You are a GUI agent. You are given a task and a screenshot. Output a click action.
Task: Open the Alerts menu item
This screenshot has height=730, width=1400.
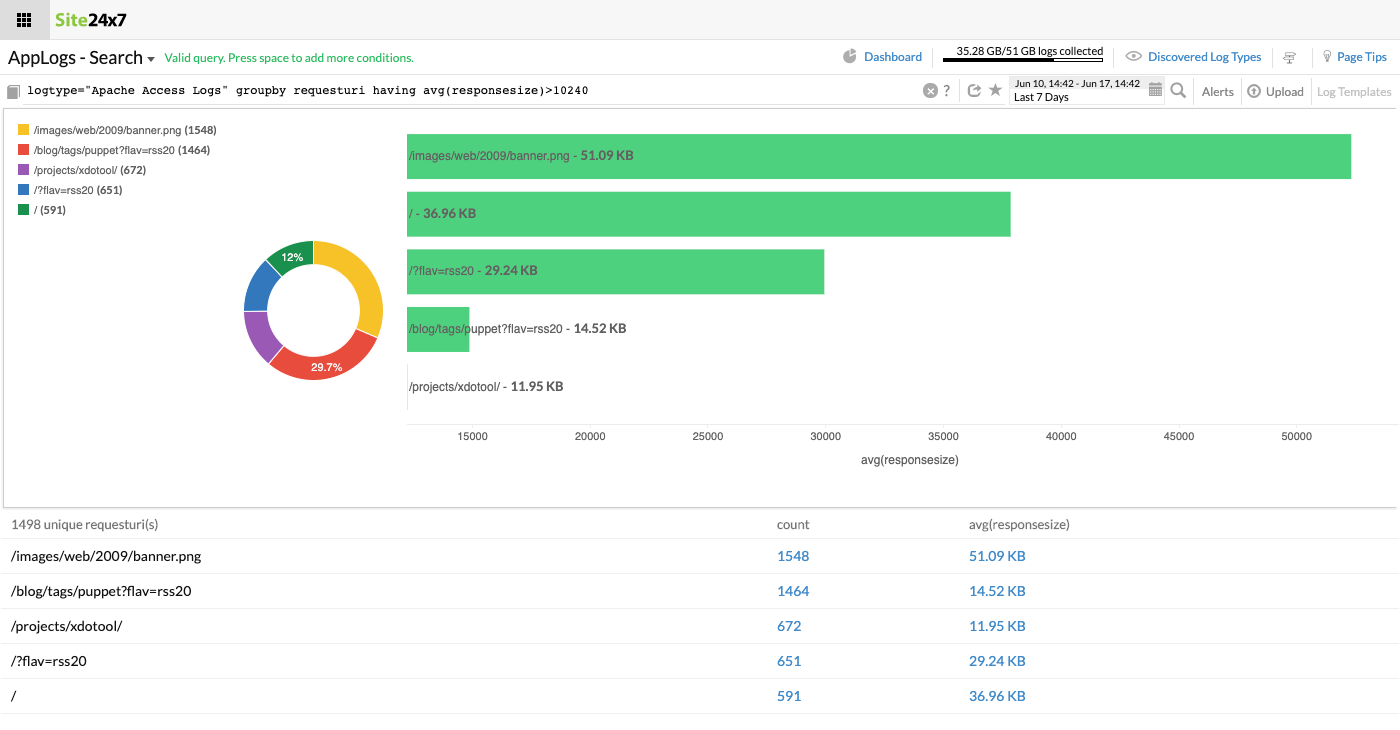point(1217,92)
